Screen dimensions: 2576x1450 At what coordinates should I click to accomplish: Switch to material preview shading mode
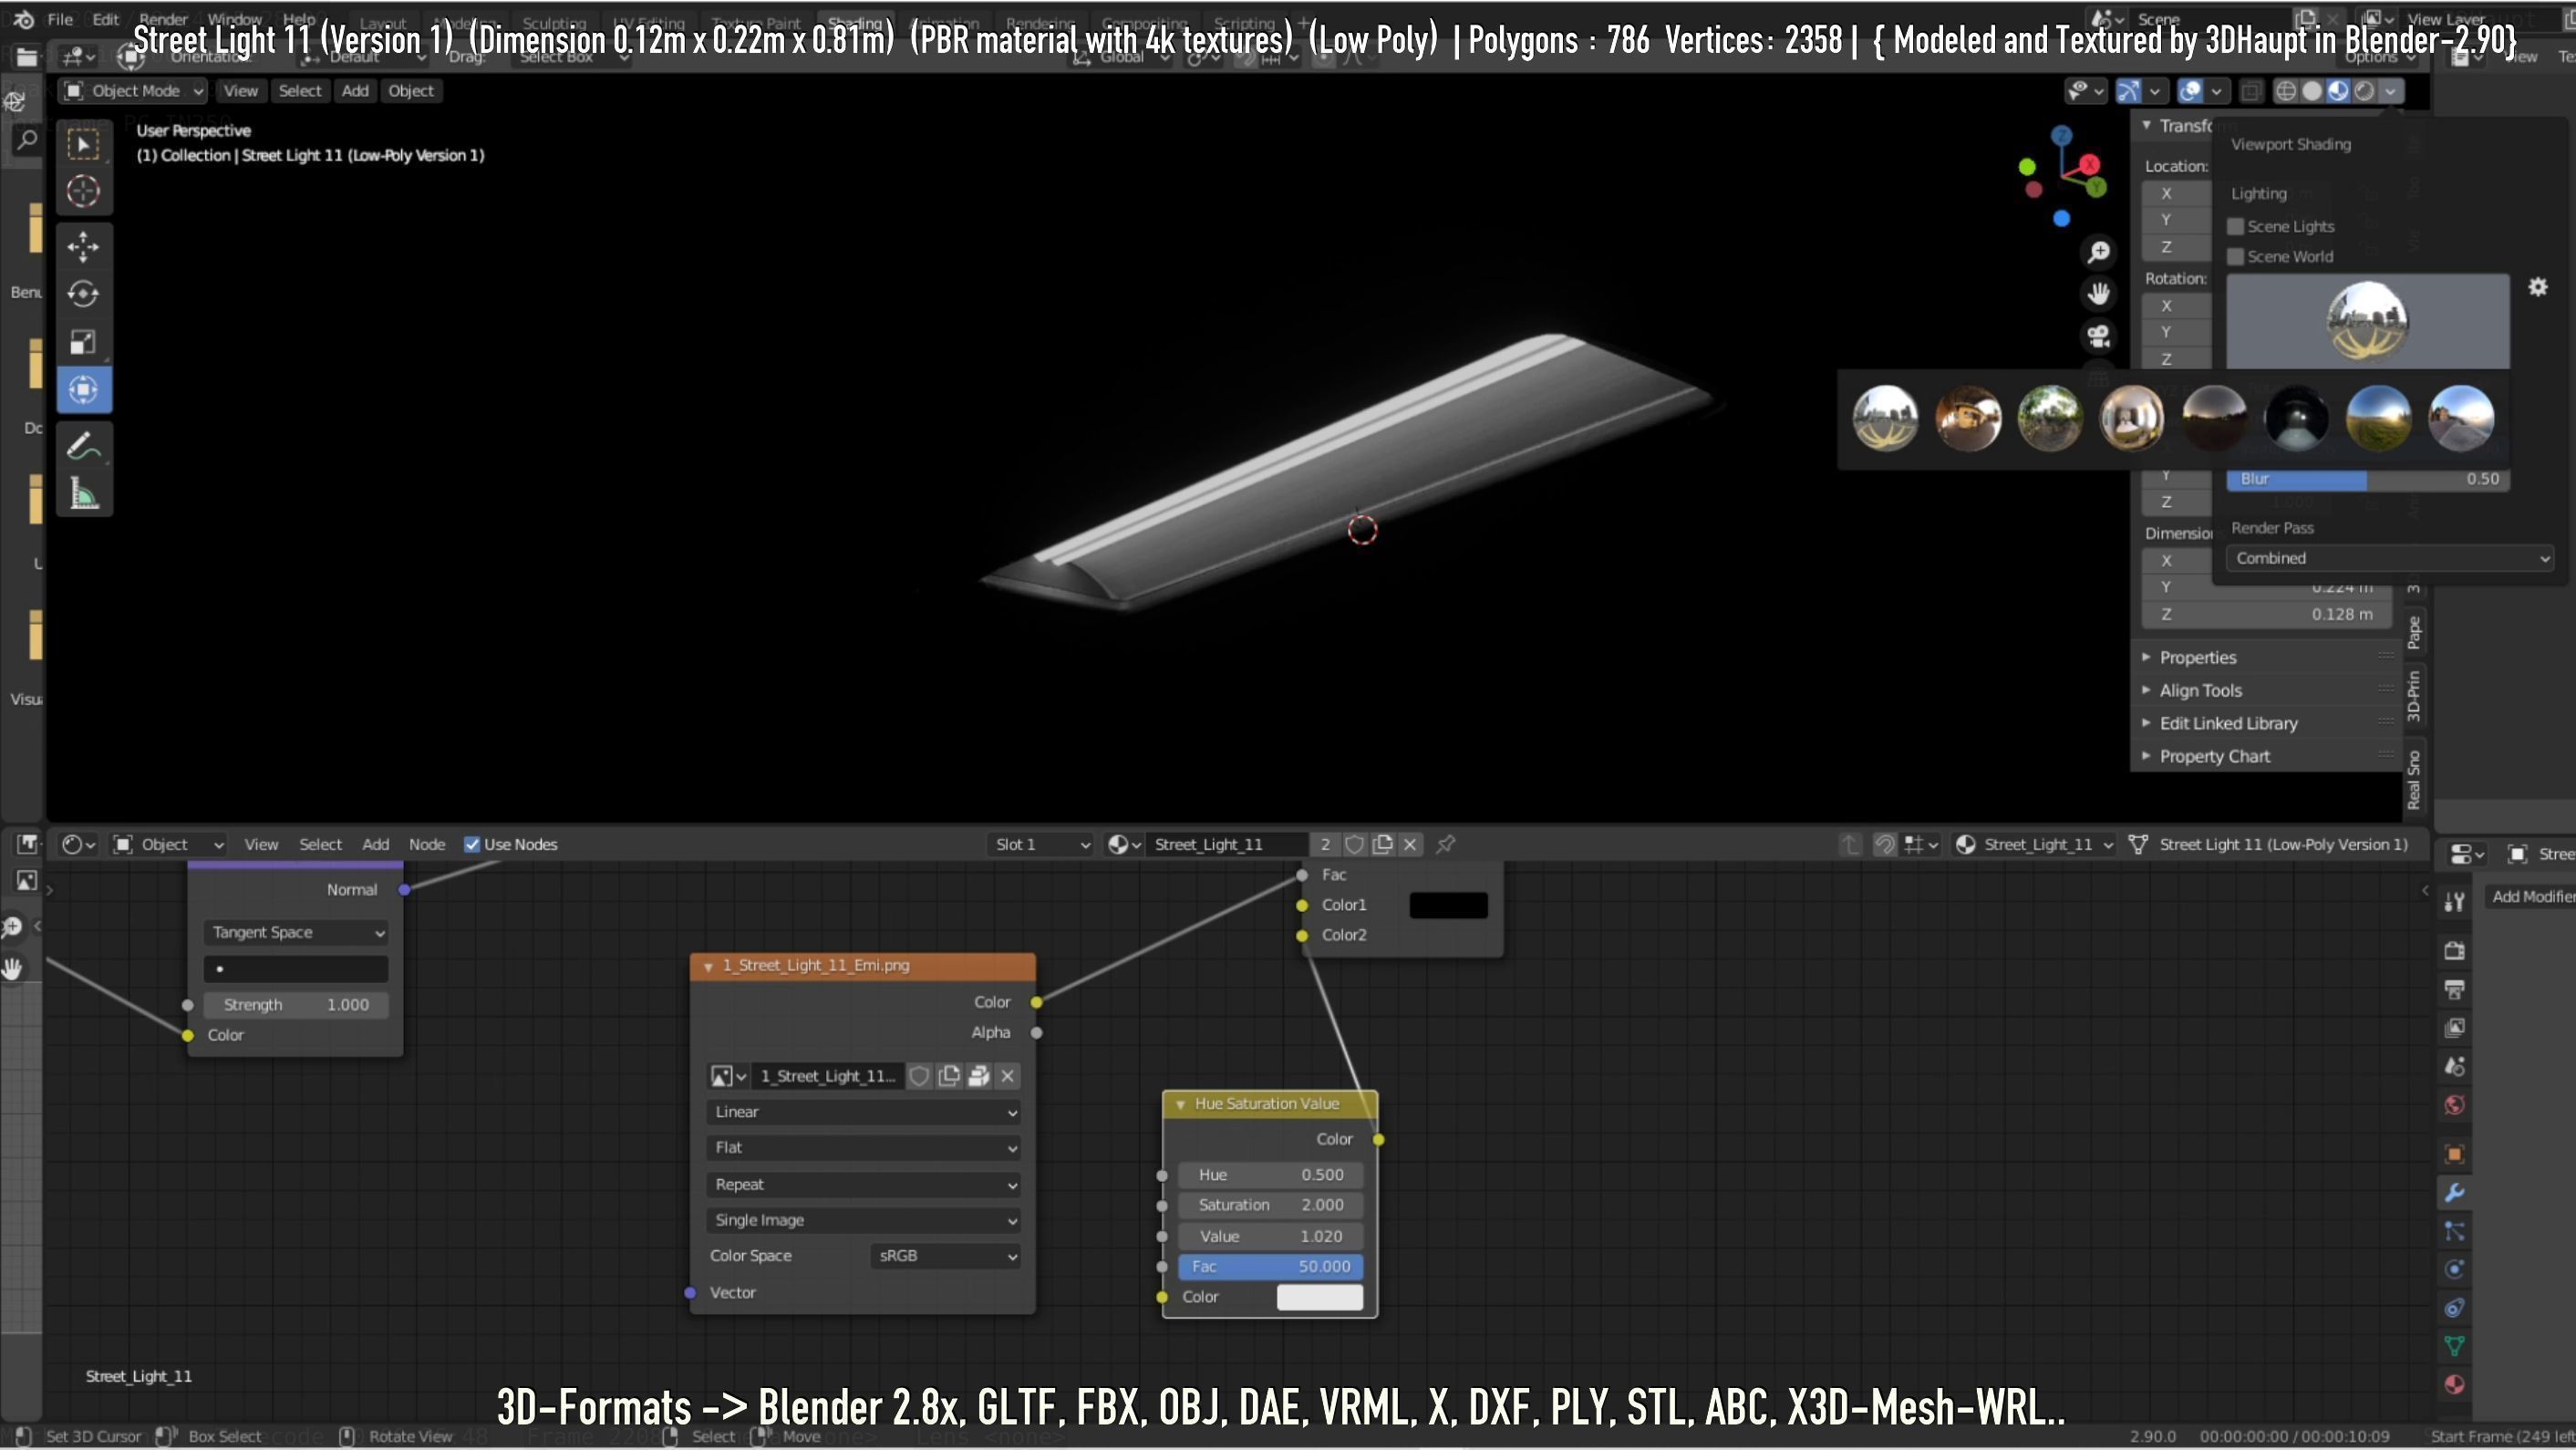click(x=2338, y=91)
